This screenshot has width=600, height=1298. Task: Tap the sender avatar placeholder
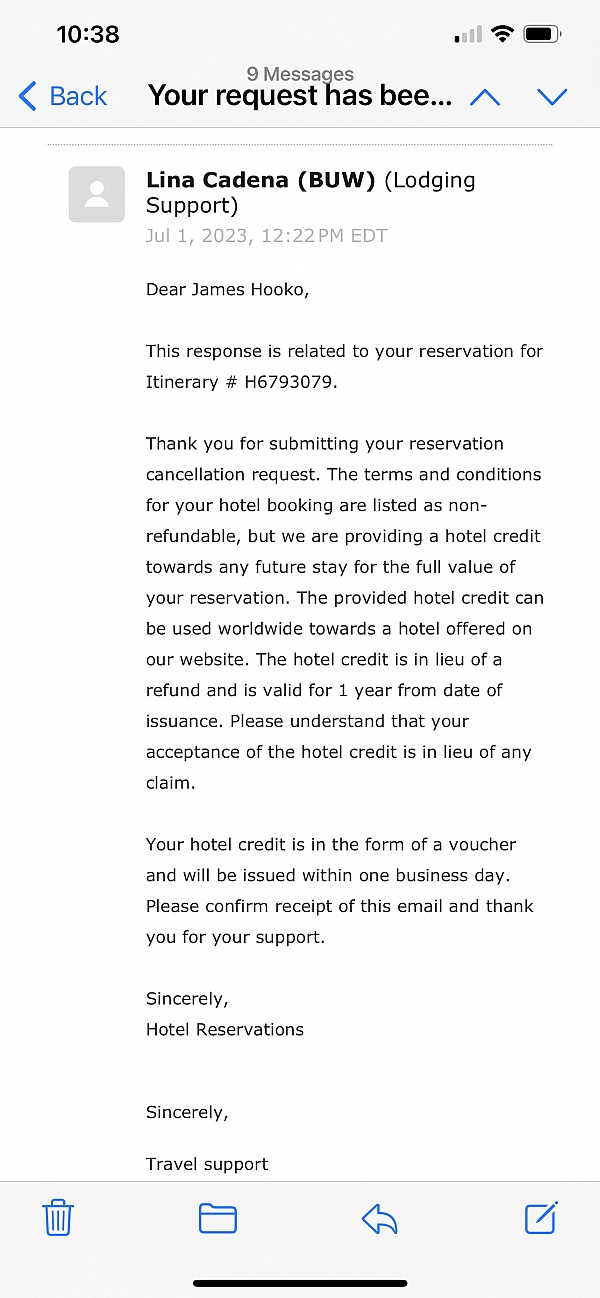point(97,194)
